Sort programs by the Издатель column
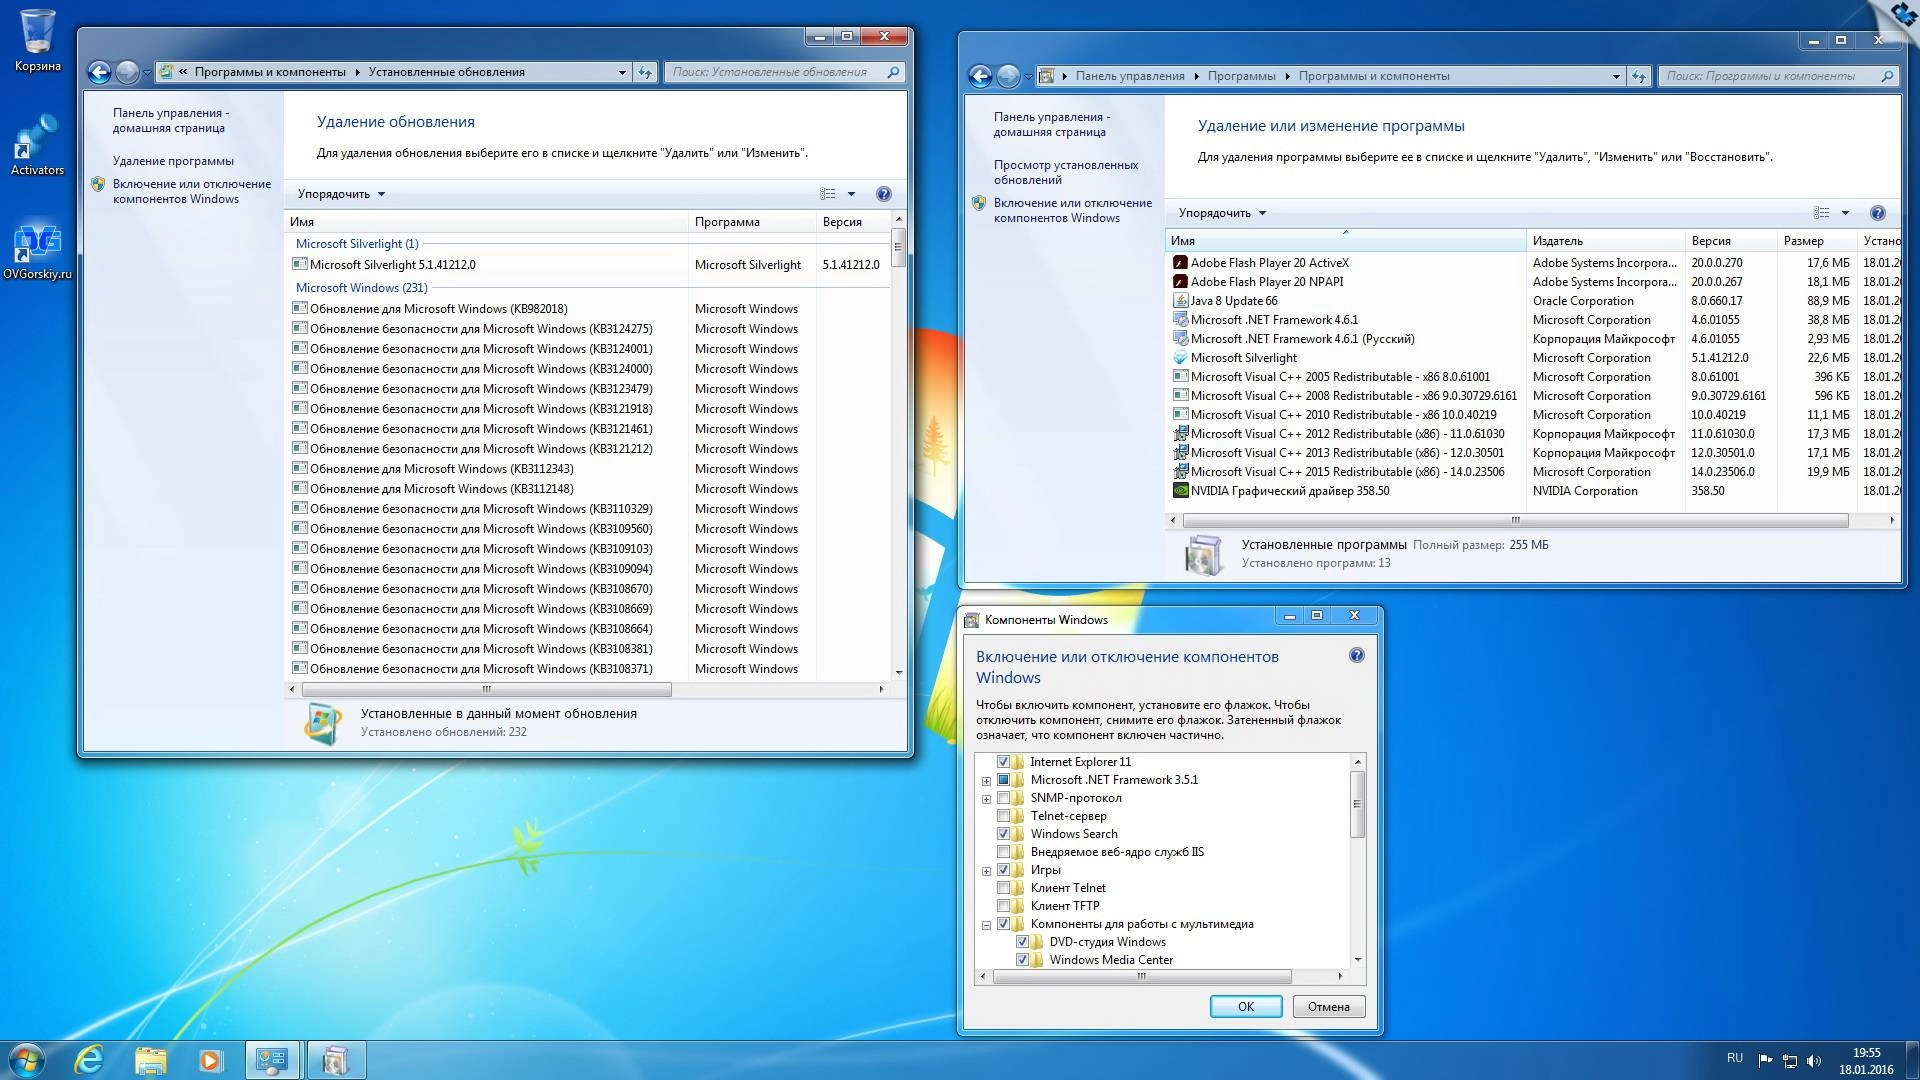 1605,241
